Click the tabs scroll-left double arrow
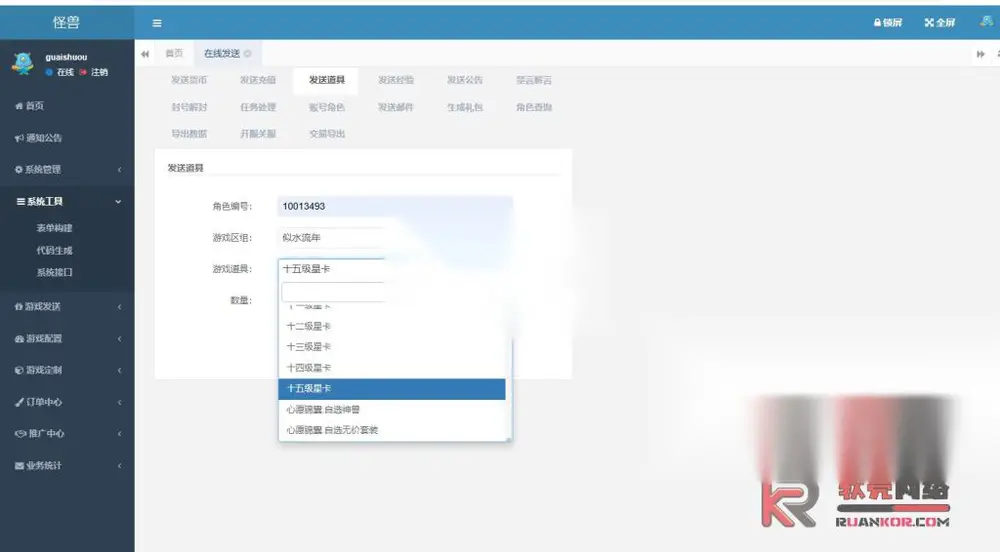The width and height of the screenshot is (1000, 552). coord(145,54)
